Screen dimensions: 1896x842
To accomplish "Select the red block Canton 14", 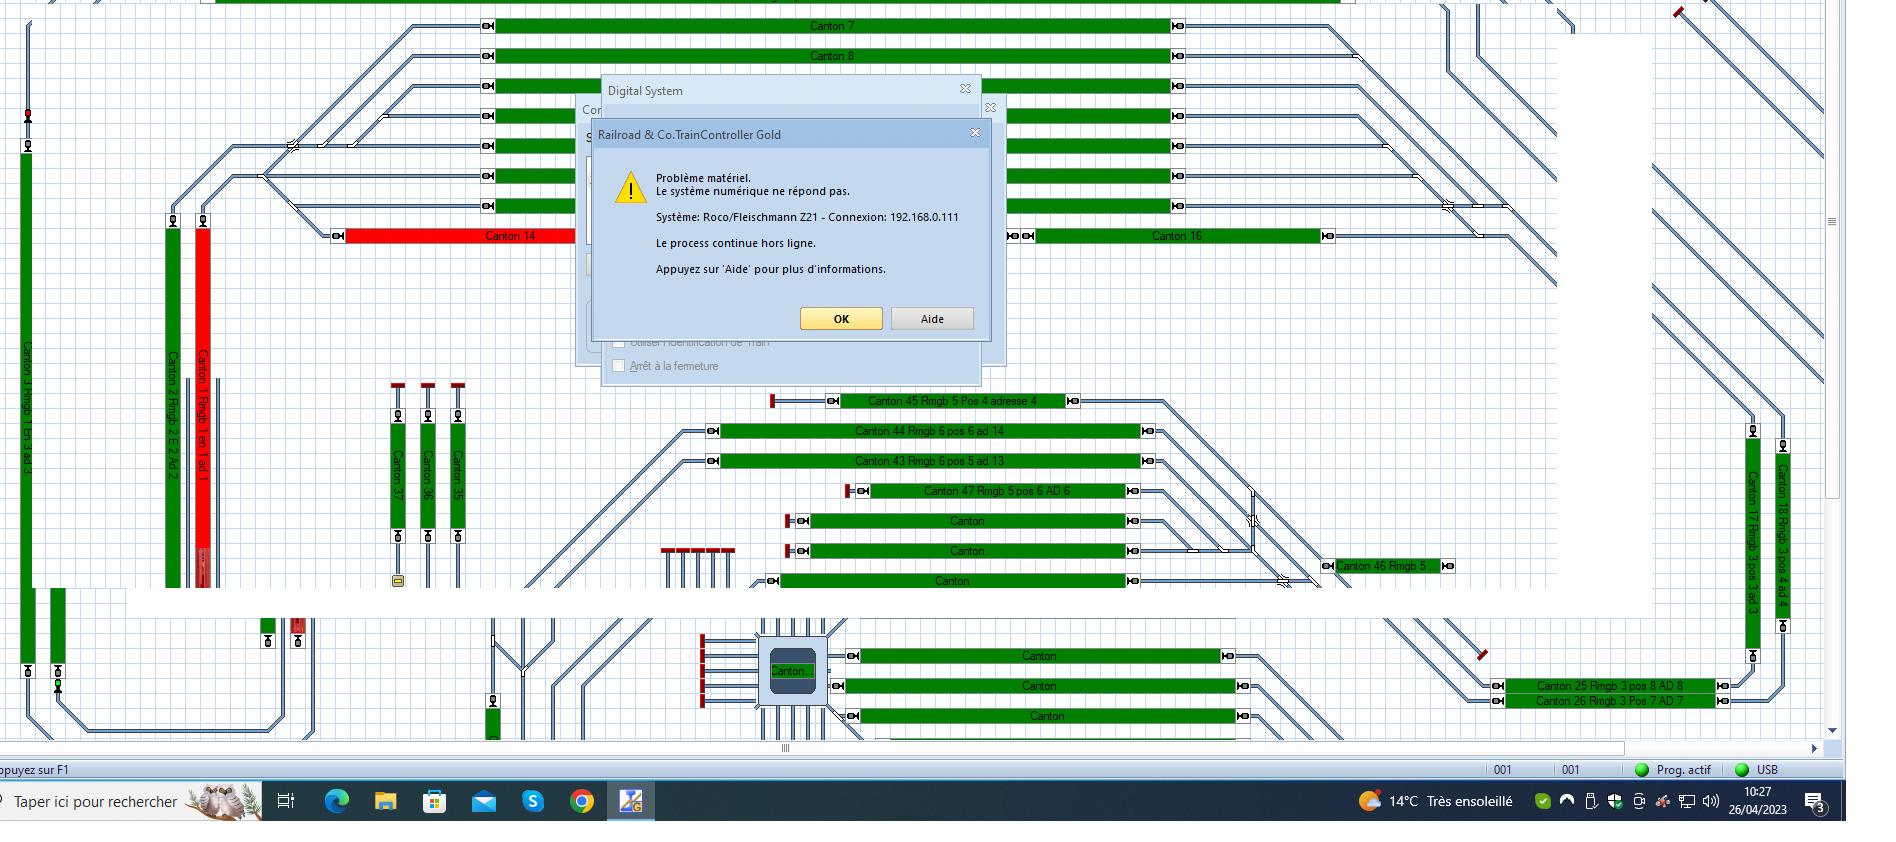I will pyautogui.click(x=460, y=236).
